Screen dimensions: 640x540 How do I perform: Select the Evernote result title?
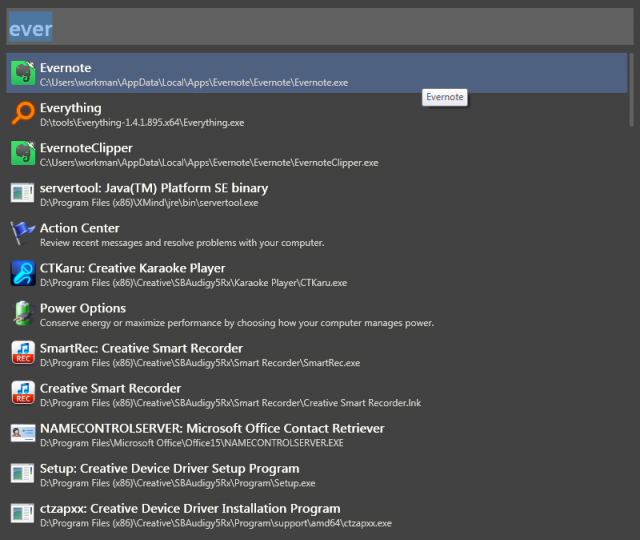[x=65, y=68]
